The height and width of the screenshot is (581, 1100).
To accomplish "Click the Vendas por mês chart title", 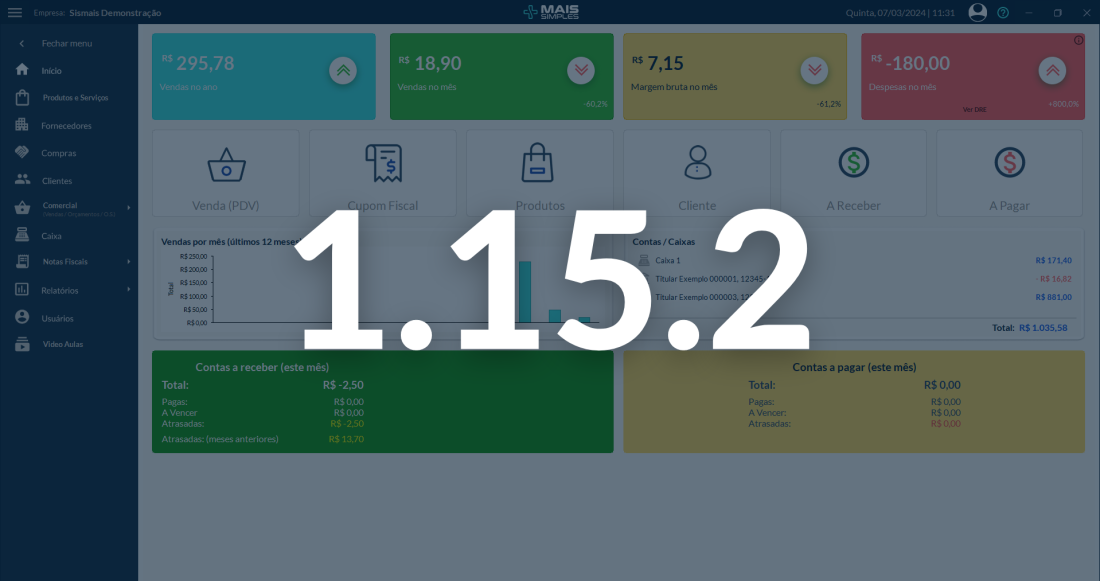I will tap(232, 242).
